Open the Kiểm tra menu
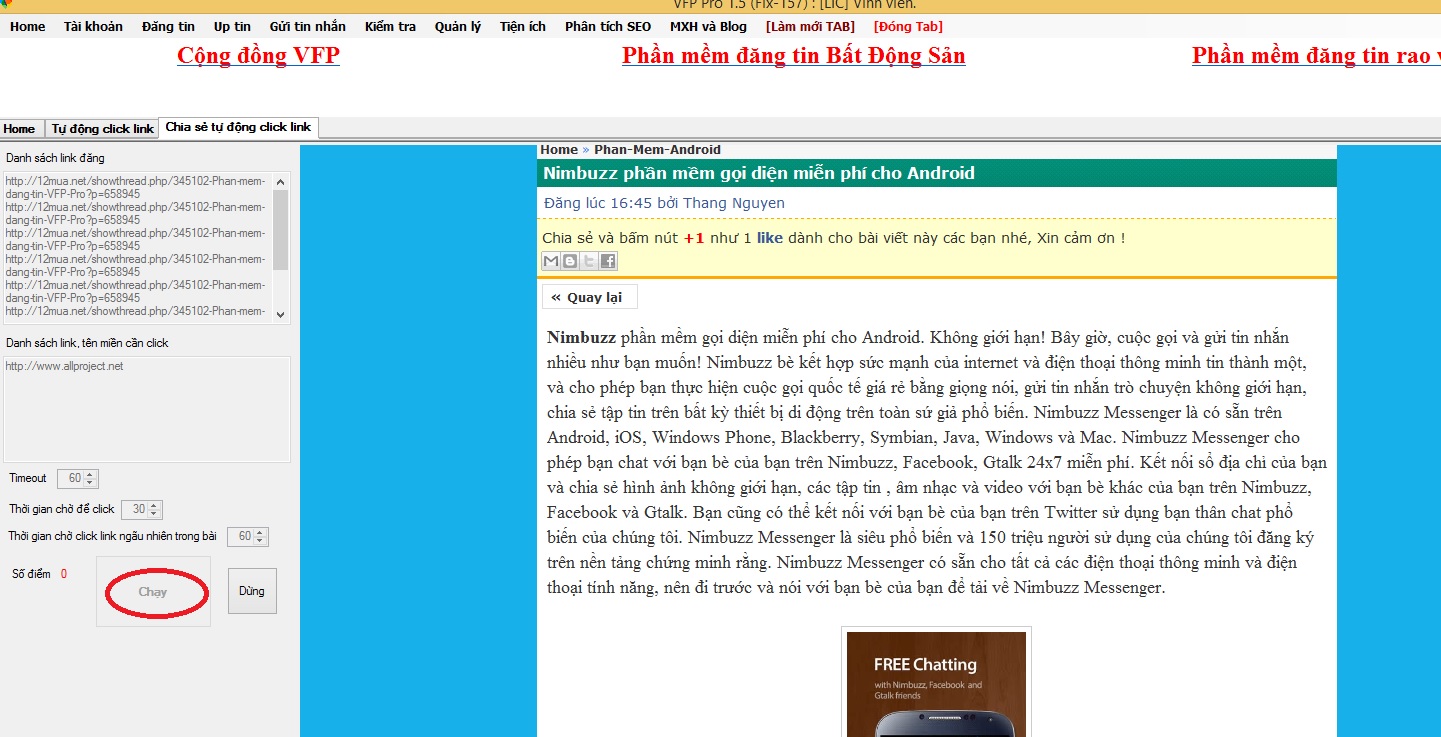1441x737 pixels. 390,26
